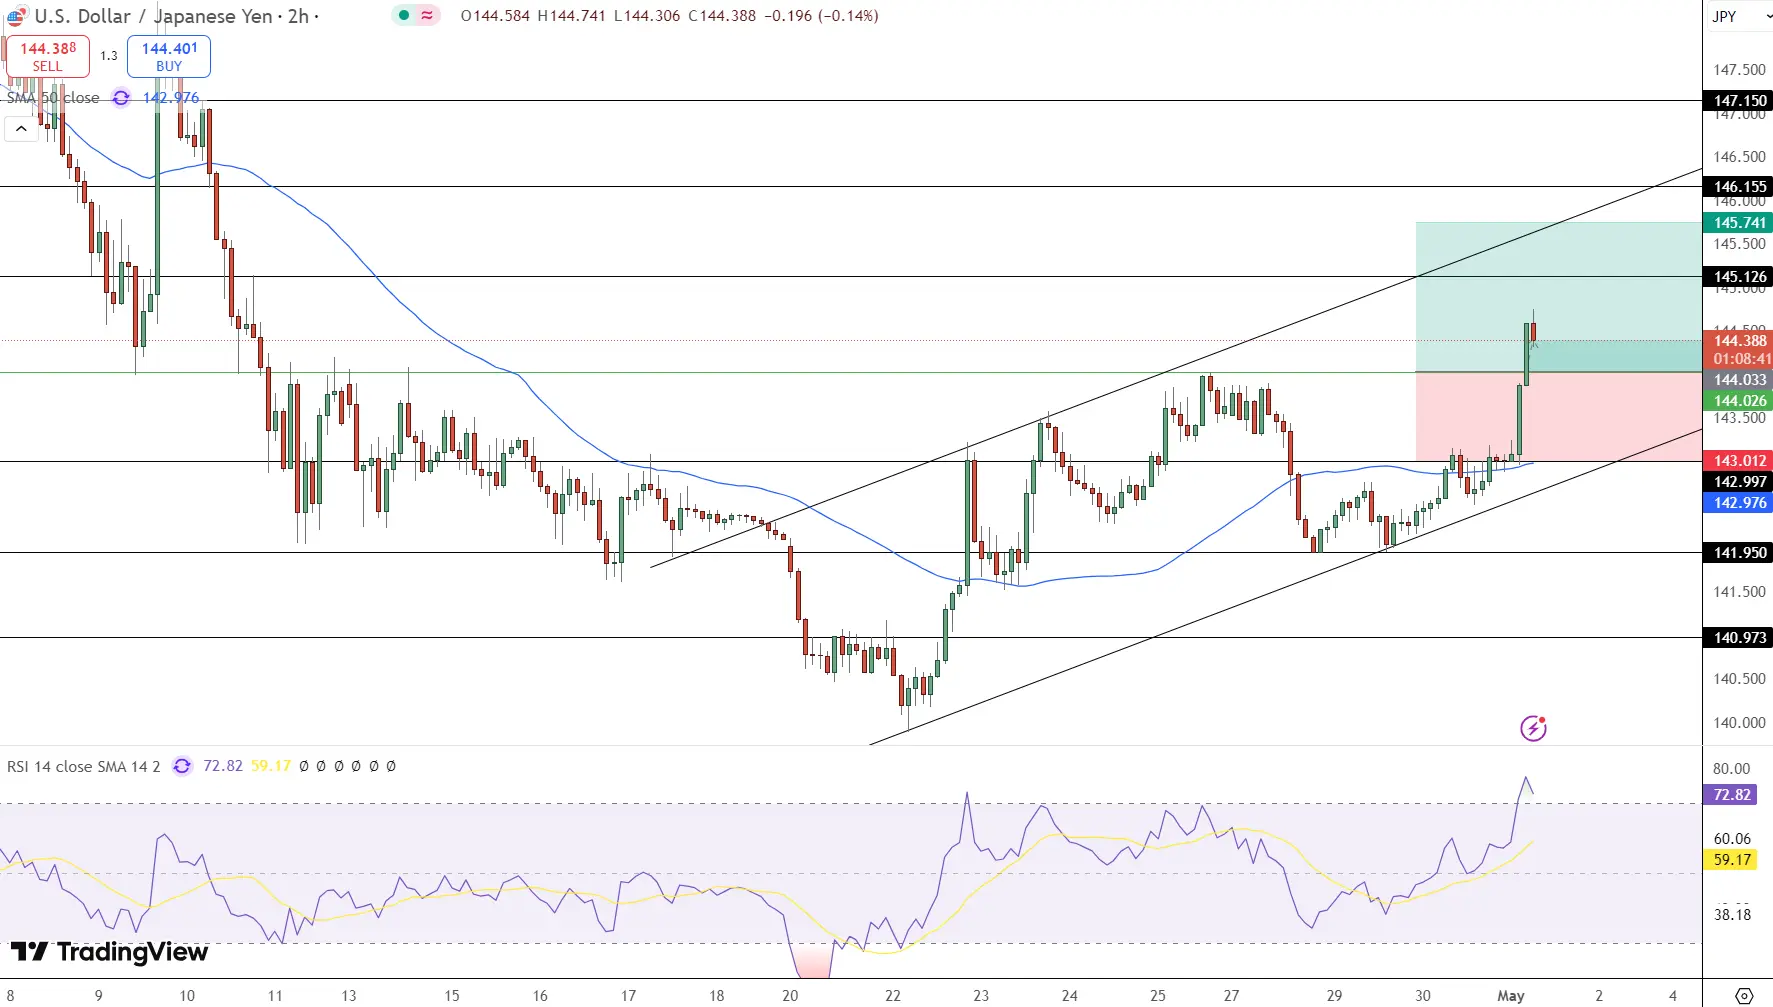Click the spread value 1.3
This screenshot has height=1007, width=1773.
108,56
